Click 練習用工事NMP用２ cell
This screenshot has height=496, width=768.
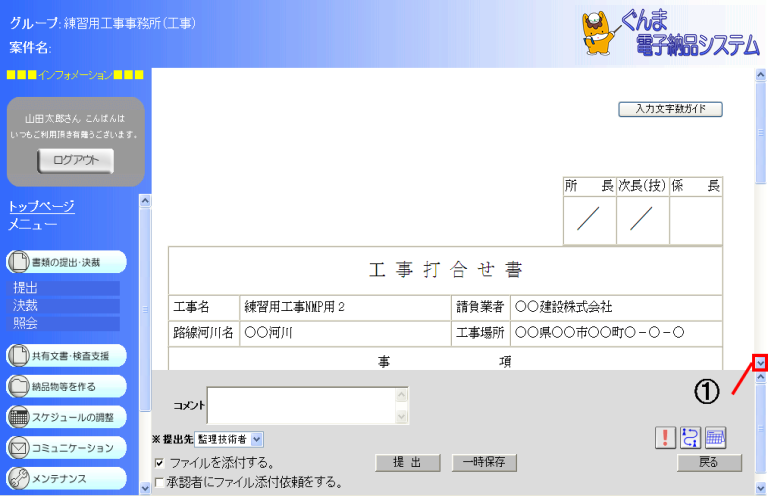click(x=345, y=307)
